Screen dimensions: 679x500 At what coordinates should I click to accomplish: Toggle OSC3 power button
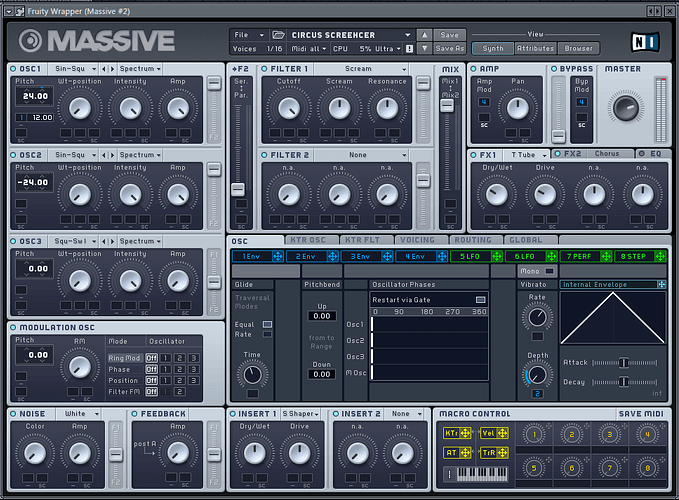(13, 241)
